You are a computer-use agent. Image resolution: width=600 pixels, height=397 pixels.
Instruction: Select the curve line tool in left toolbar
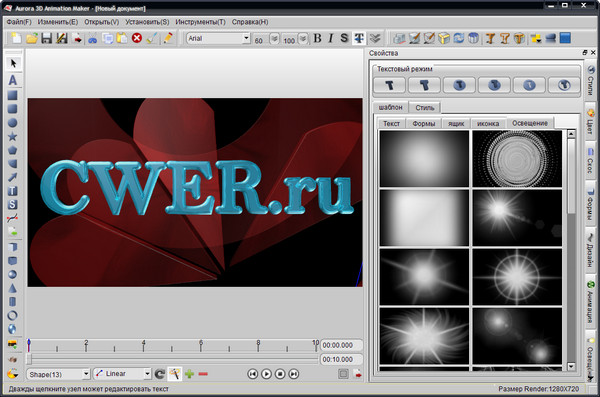[13, 218]
